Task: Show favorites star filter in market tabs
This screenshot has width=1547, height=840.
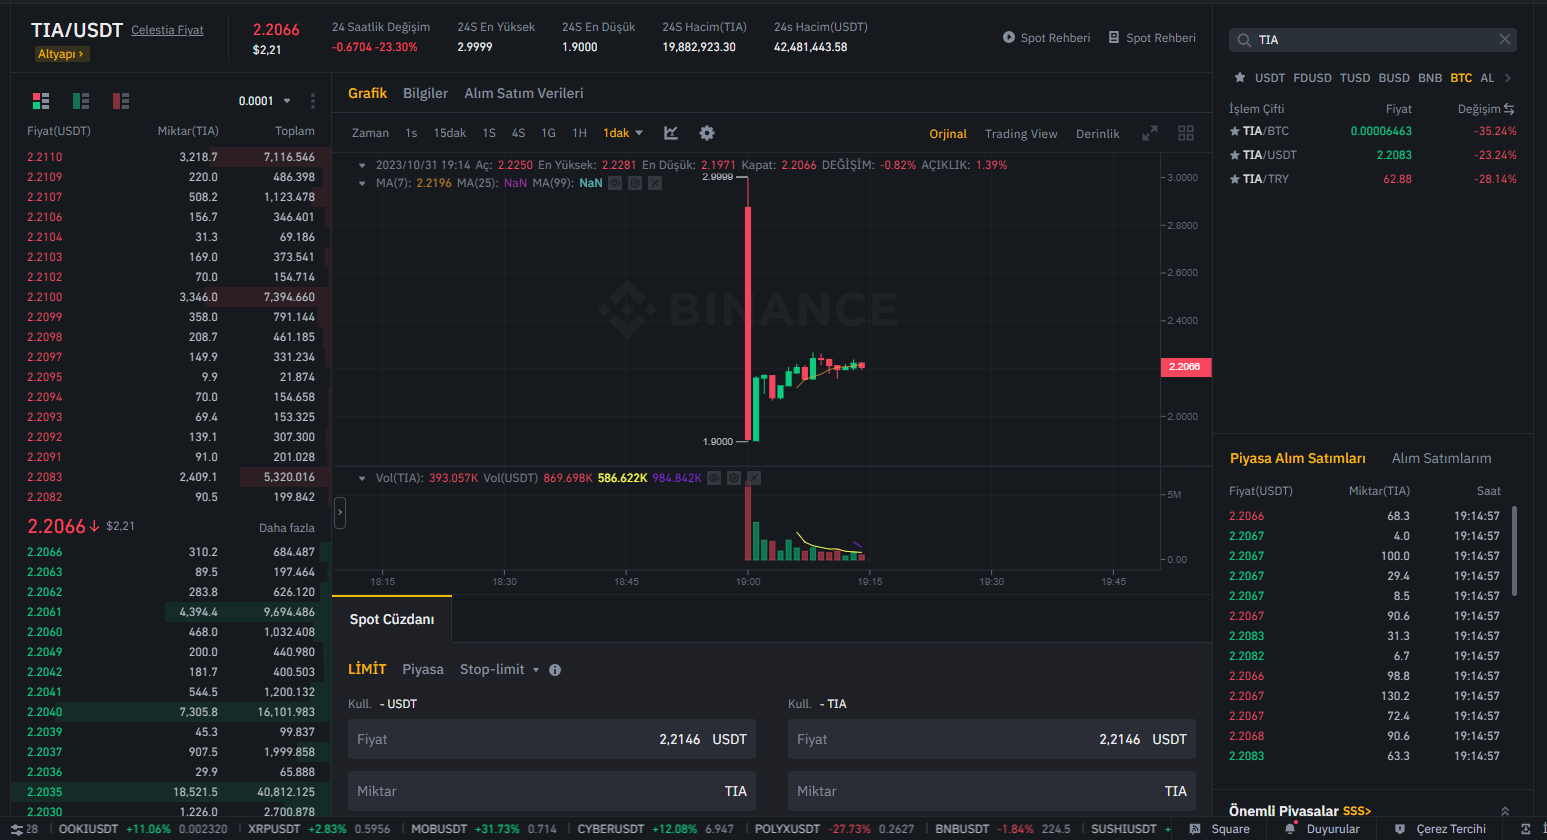Action: [x=1240, y=77]
